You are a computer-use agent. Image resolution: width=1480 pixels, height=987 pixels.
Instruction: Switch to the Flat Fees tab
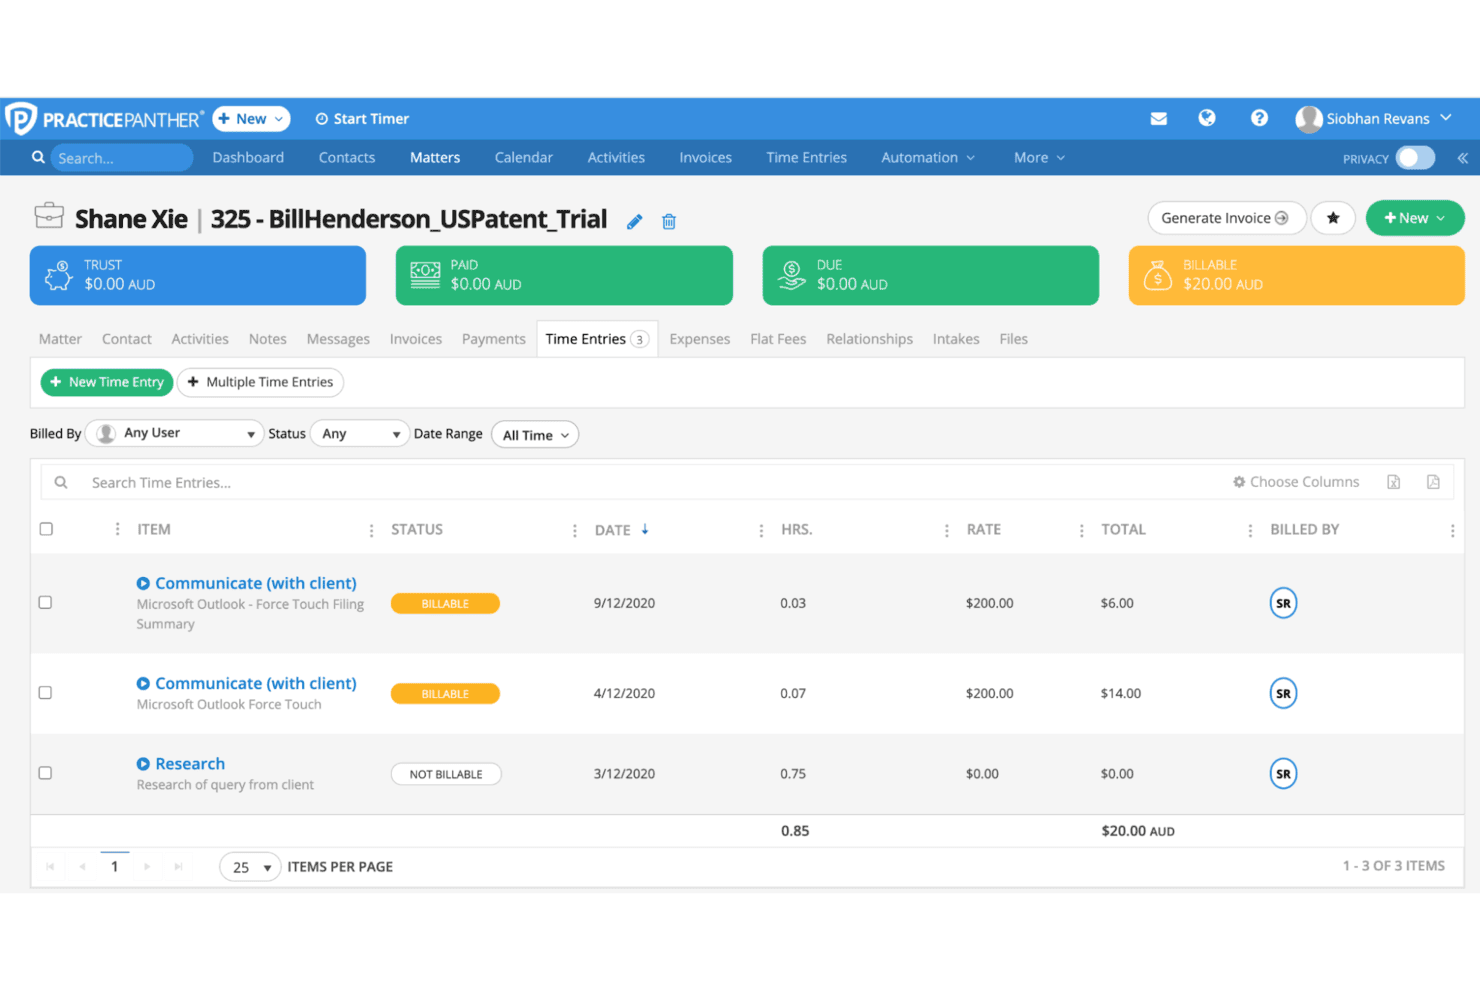(x=778, y=339)
